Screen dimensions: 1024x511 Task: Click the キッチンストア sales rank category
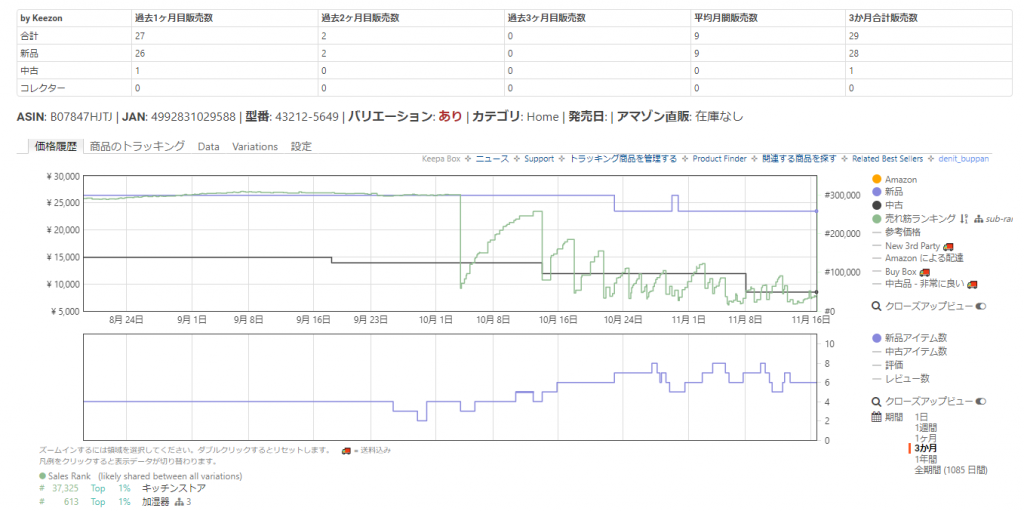coord(174,489)
